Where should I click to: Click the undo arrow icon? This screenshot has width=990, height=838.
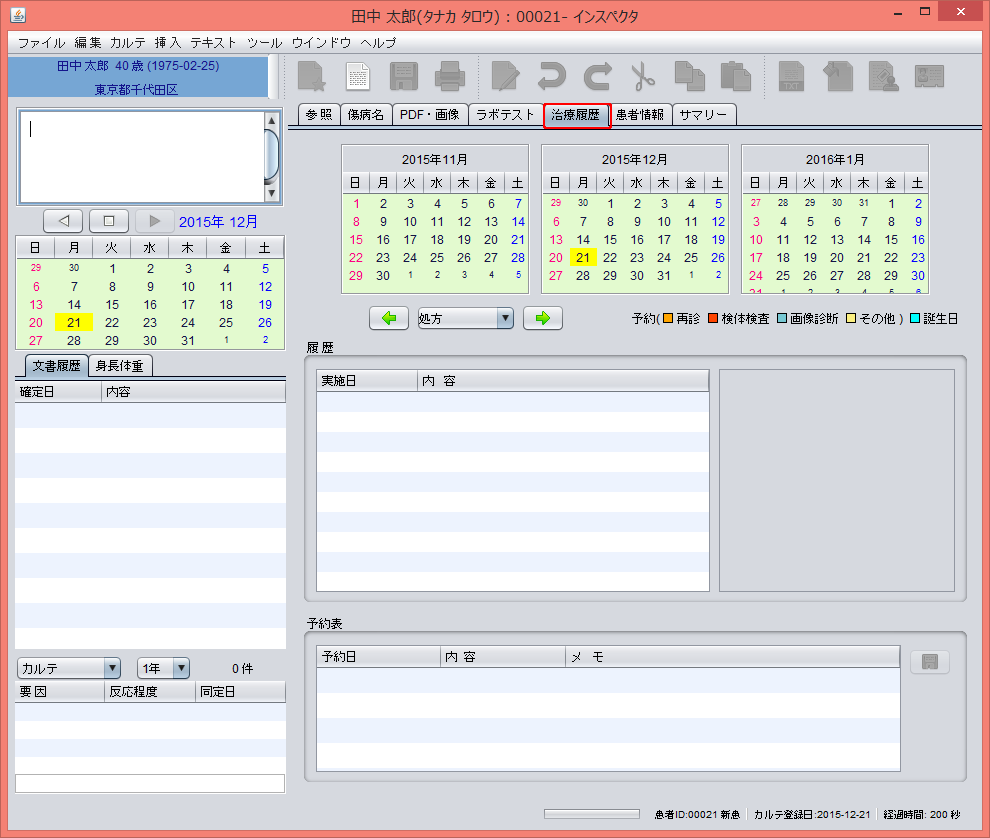pos(551,77)
